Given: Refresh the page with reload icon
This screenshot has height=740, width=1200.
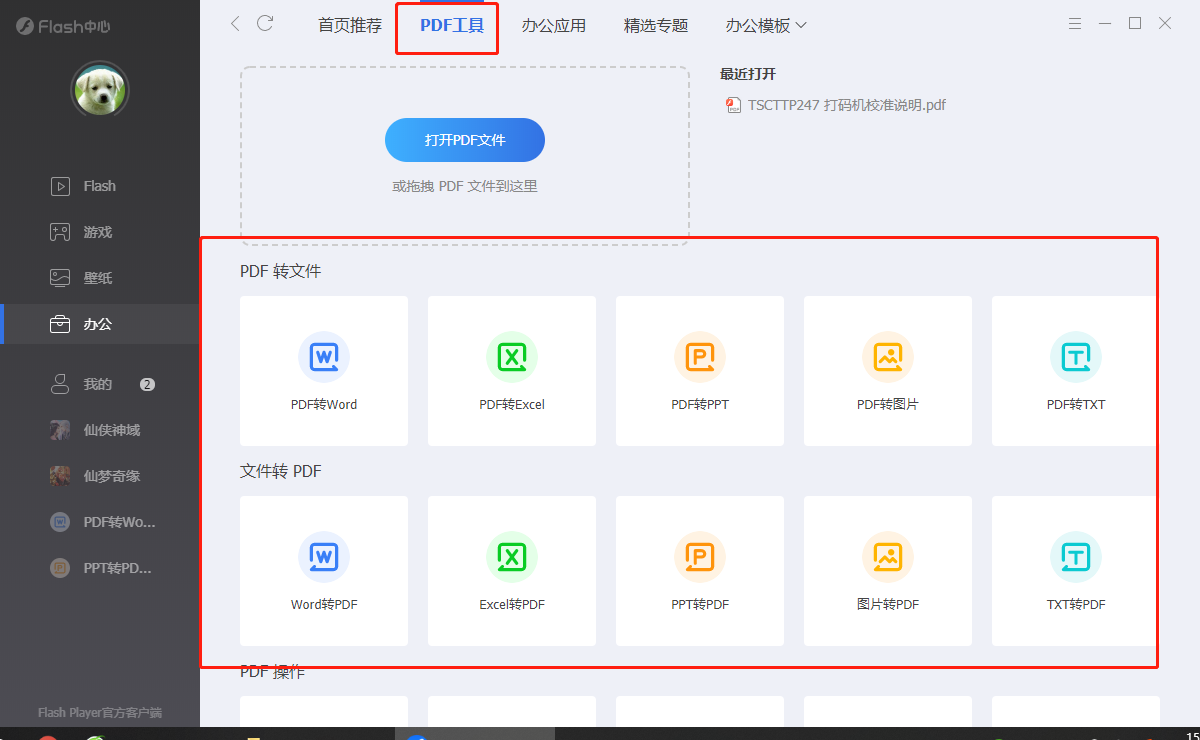Looking at the screenshot, I should (x=265, y=23).
